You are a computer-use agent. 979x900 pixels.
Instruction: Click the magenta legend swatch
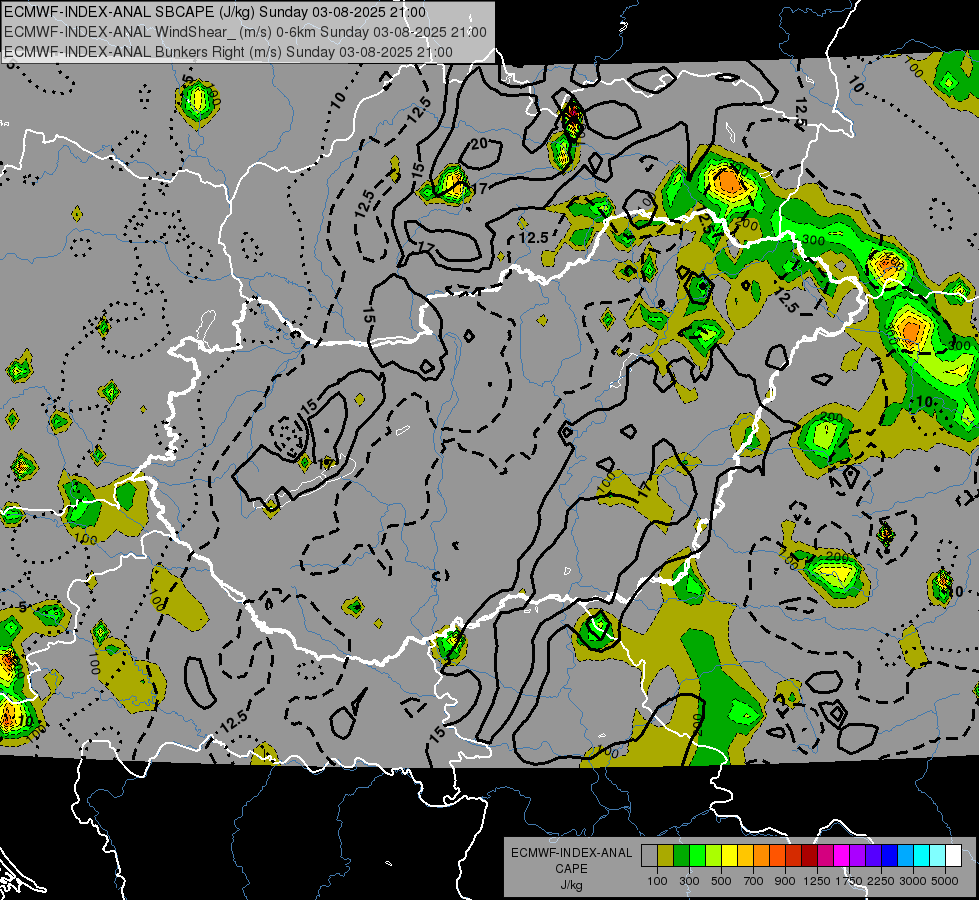[x=842, y=856]
